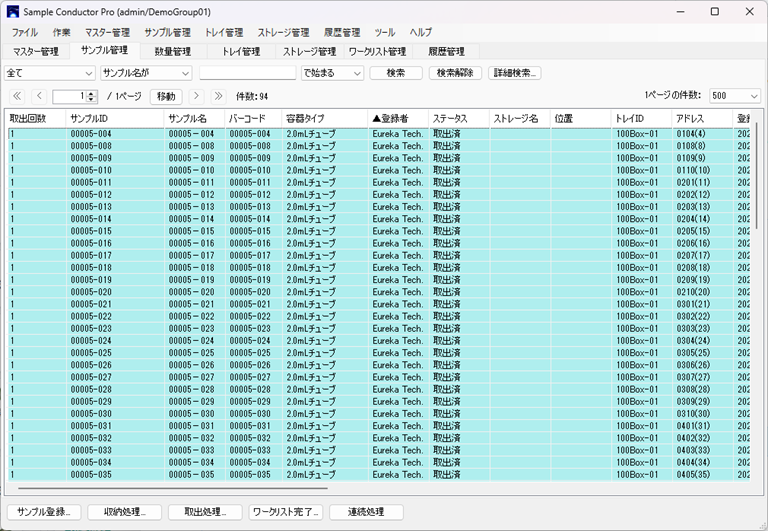The image size is (768, 531).
Task: Click the search text input field
Action: [247, 73]
